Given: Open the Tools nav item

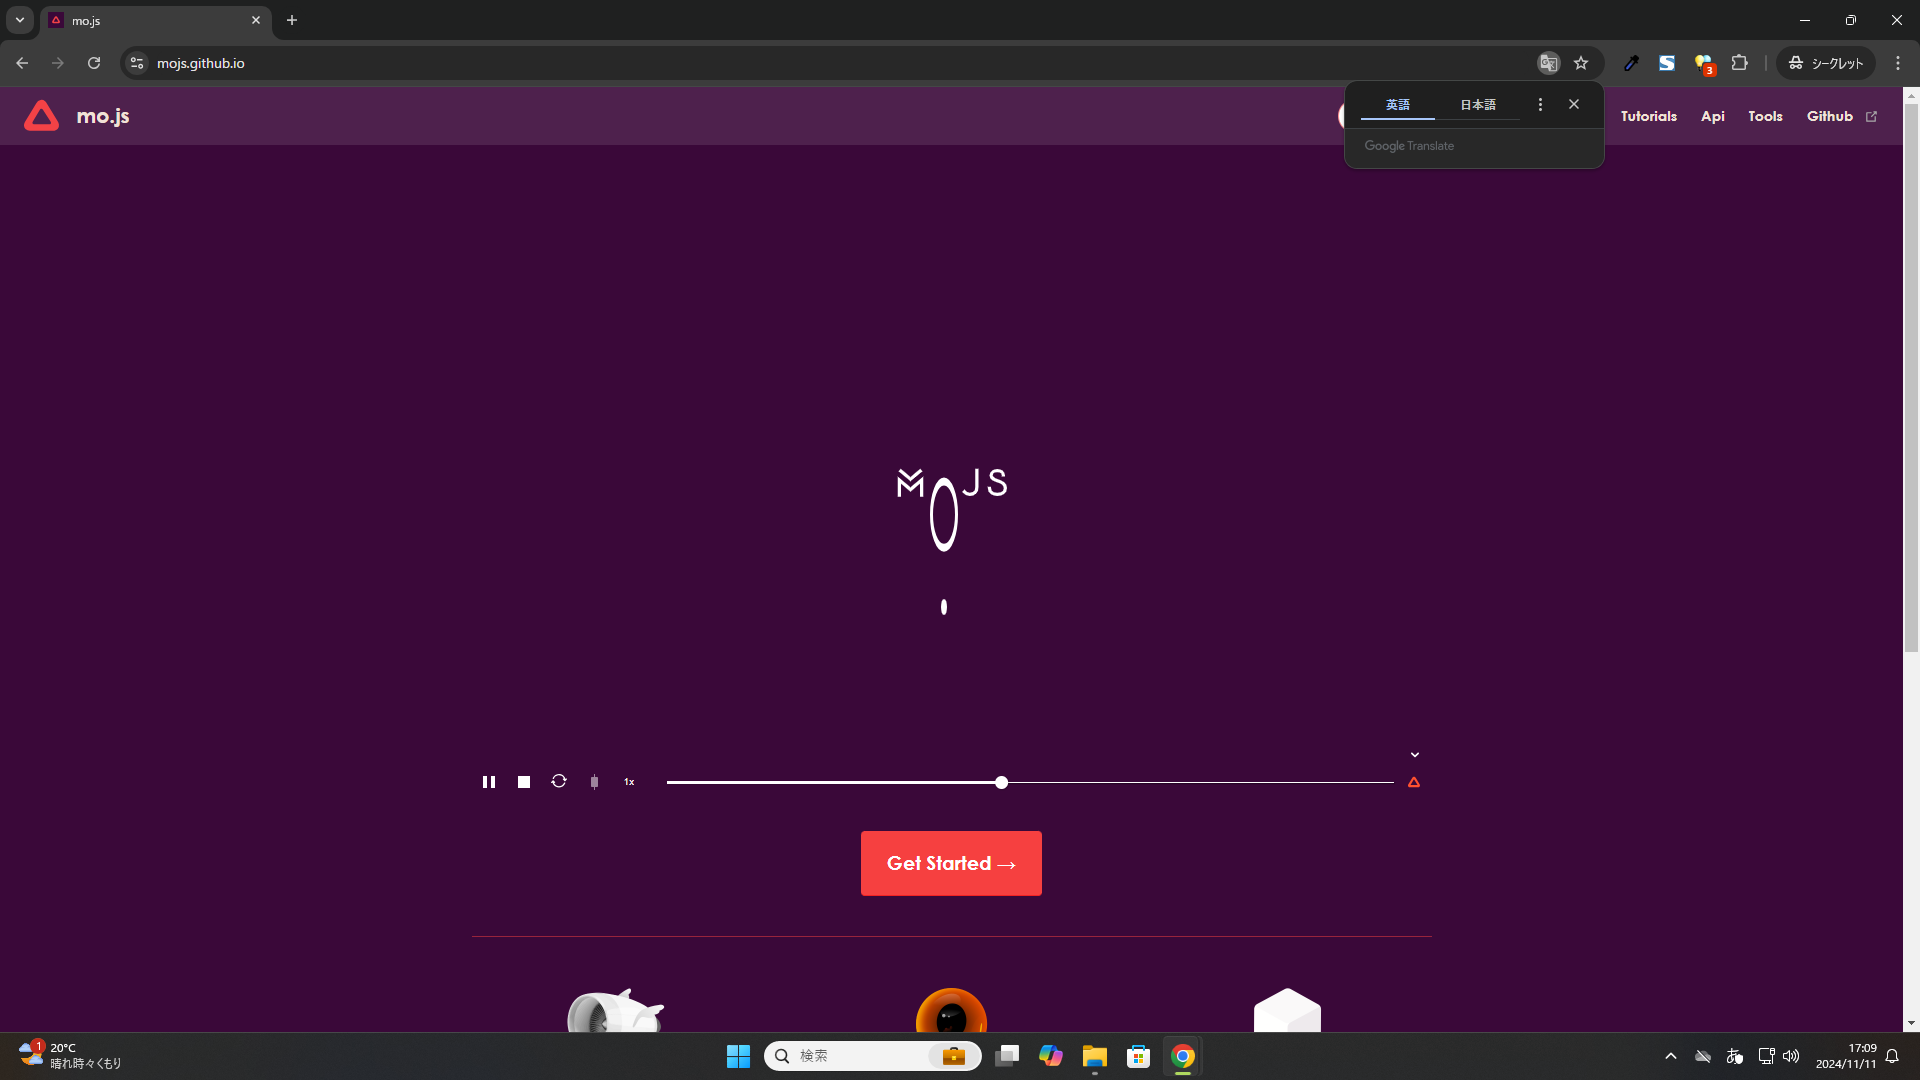Looking at the screenshot, I should tap(1765, 116).
